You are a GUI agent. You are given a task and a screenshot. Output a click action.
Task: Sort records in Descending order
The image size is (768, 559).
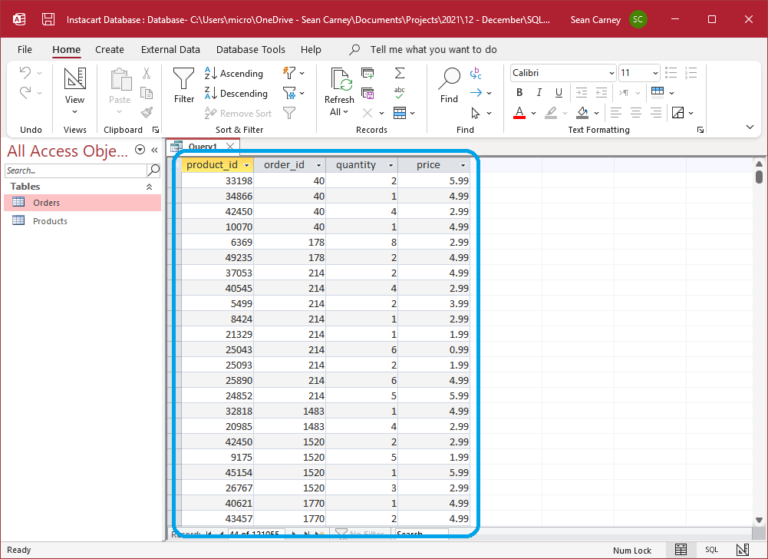pos(236,94)
